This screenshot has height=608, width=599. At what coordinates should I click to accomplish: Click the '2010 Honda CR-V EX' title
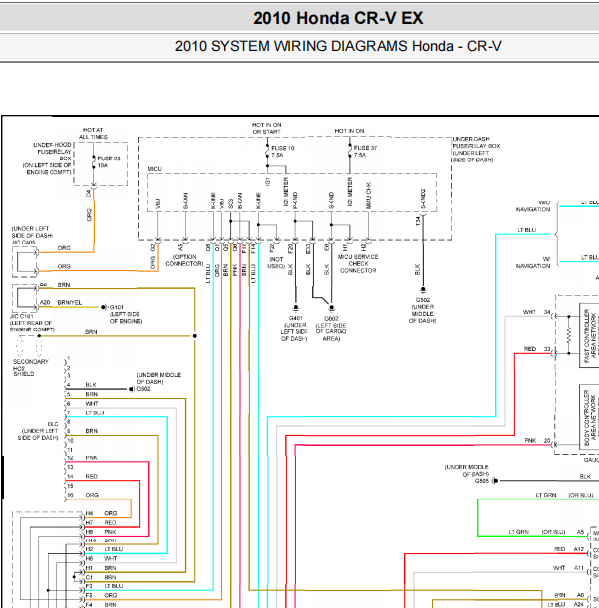pyautogui.click(x=338, y=18)
